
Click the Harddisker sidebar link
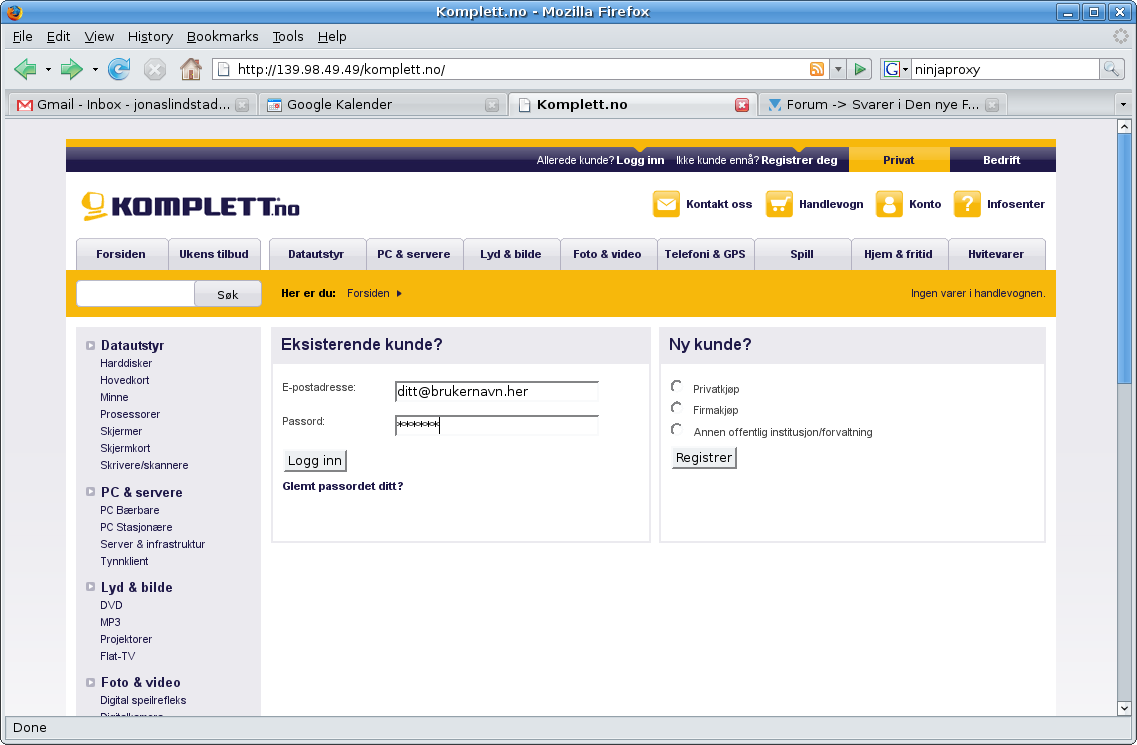(x=126, y=363)
